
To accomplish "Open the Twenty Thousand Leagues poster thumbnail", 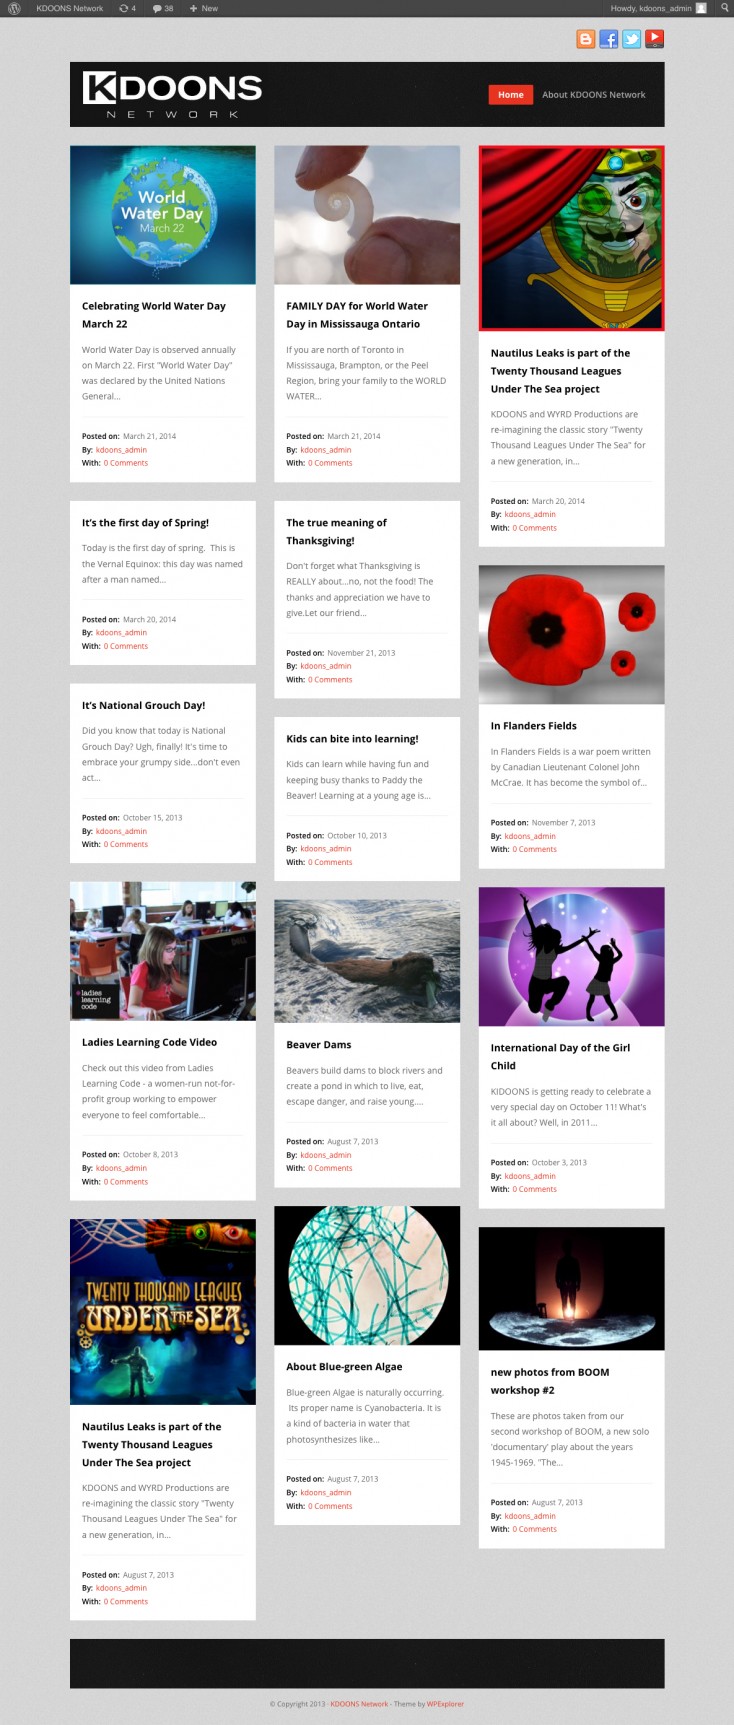I will (162, 1311).
